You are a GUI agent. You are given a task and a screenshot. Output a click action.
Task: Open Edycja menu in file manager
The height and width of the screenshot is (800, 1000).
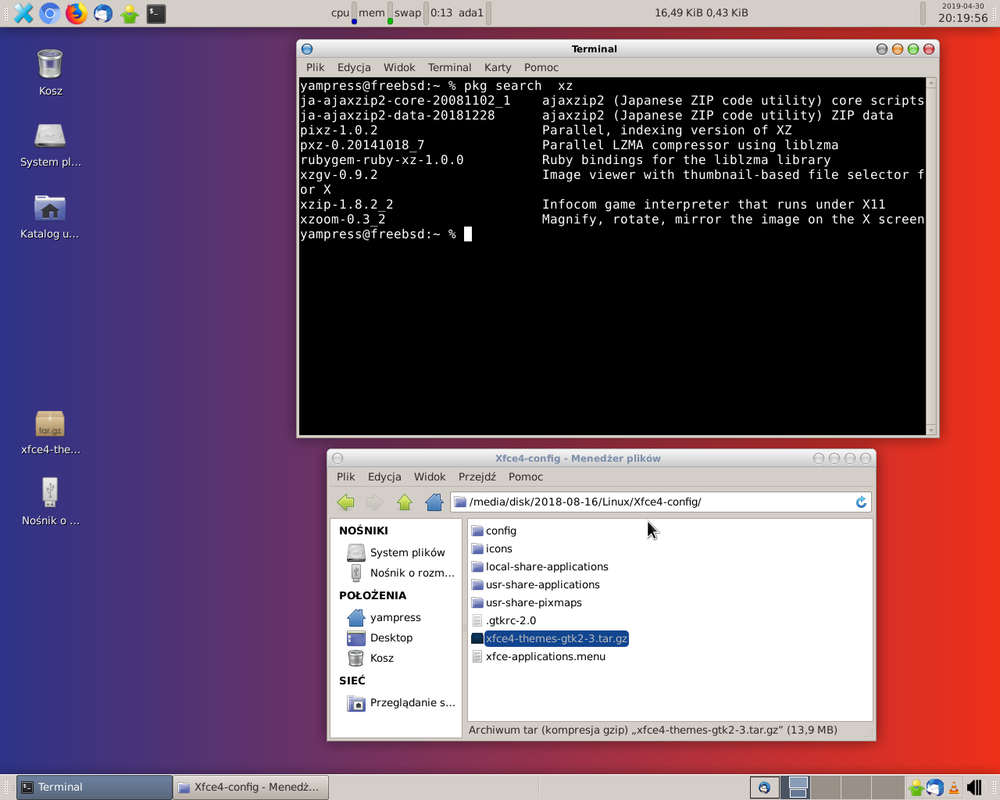[x=385, y=477]
